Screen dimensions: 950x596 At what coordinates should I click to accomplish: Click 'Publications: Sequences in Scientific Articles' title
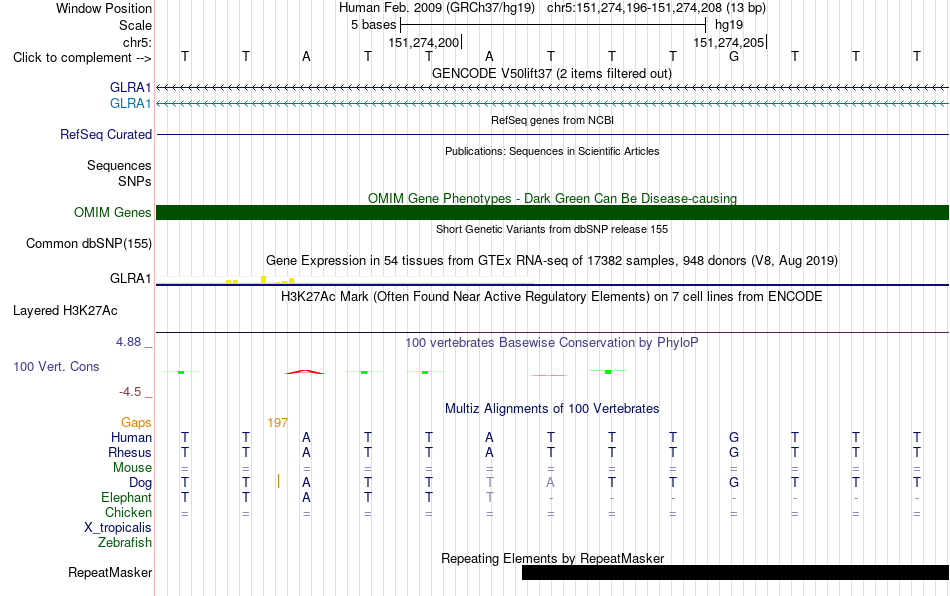[x=552, y=151]
